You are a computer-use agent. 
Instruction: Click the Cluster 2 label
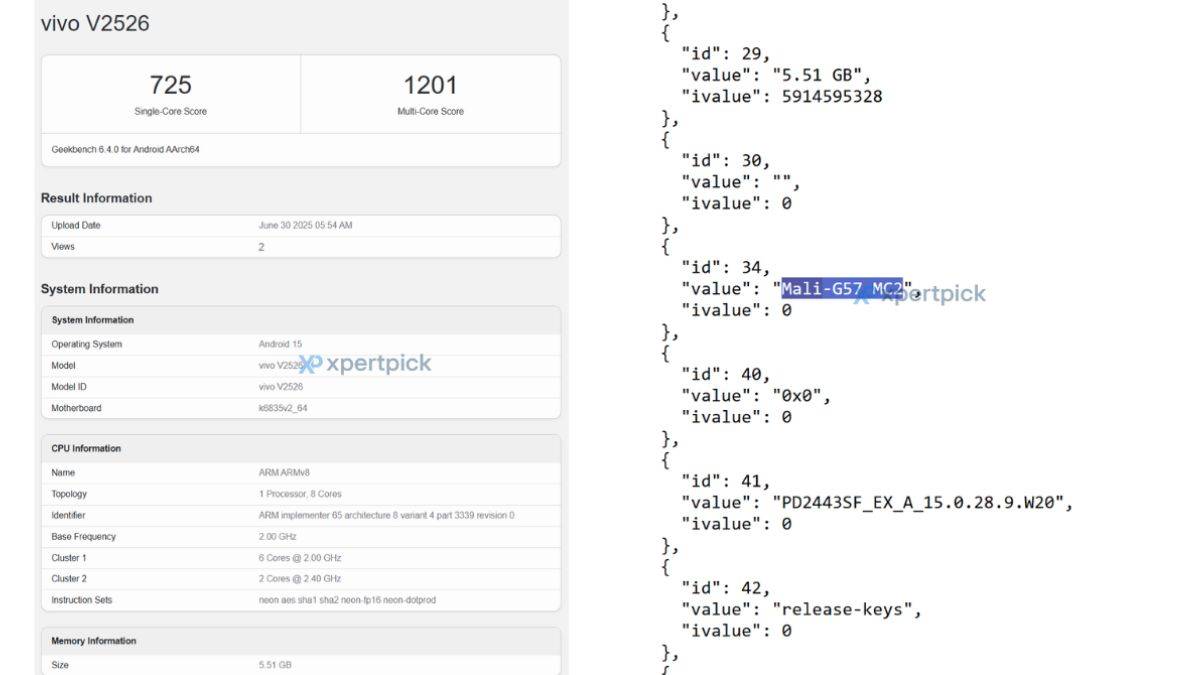tap(69, 578)
